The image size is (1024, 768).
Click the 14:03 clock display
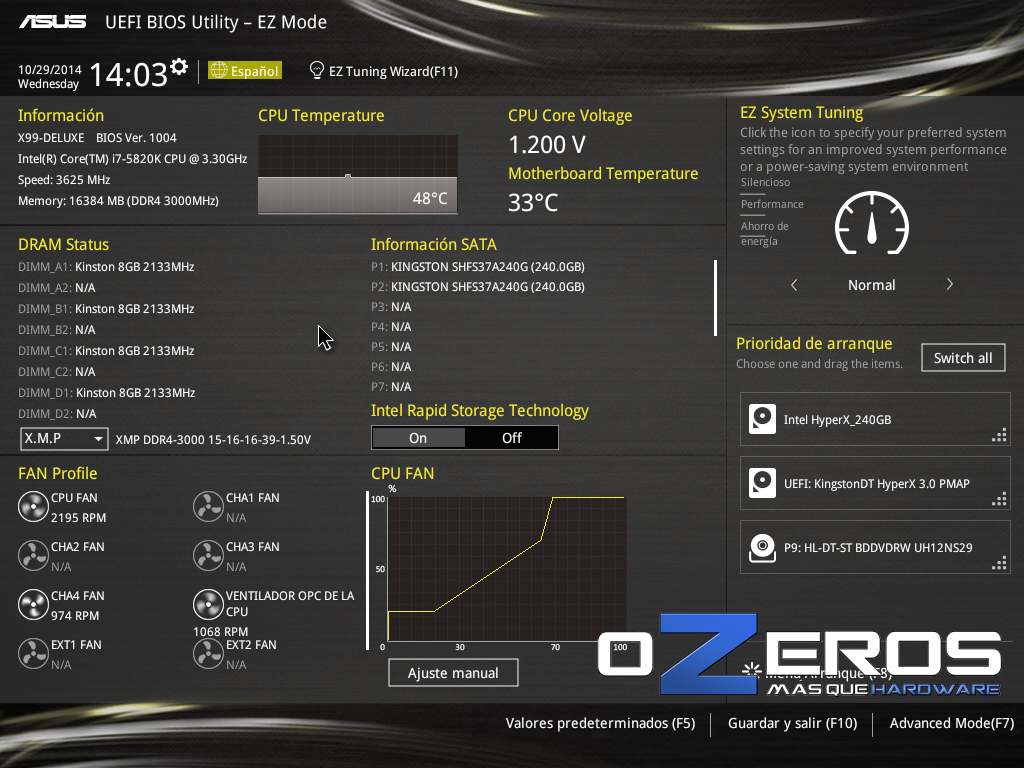click(129, 74)
